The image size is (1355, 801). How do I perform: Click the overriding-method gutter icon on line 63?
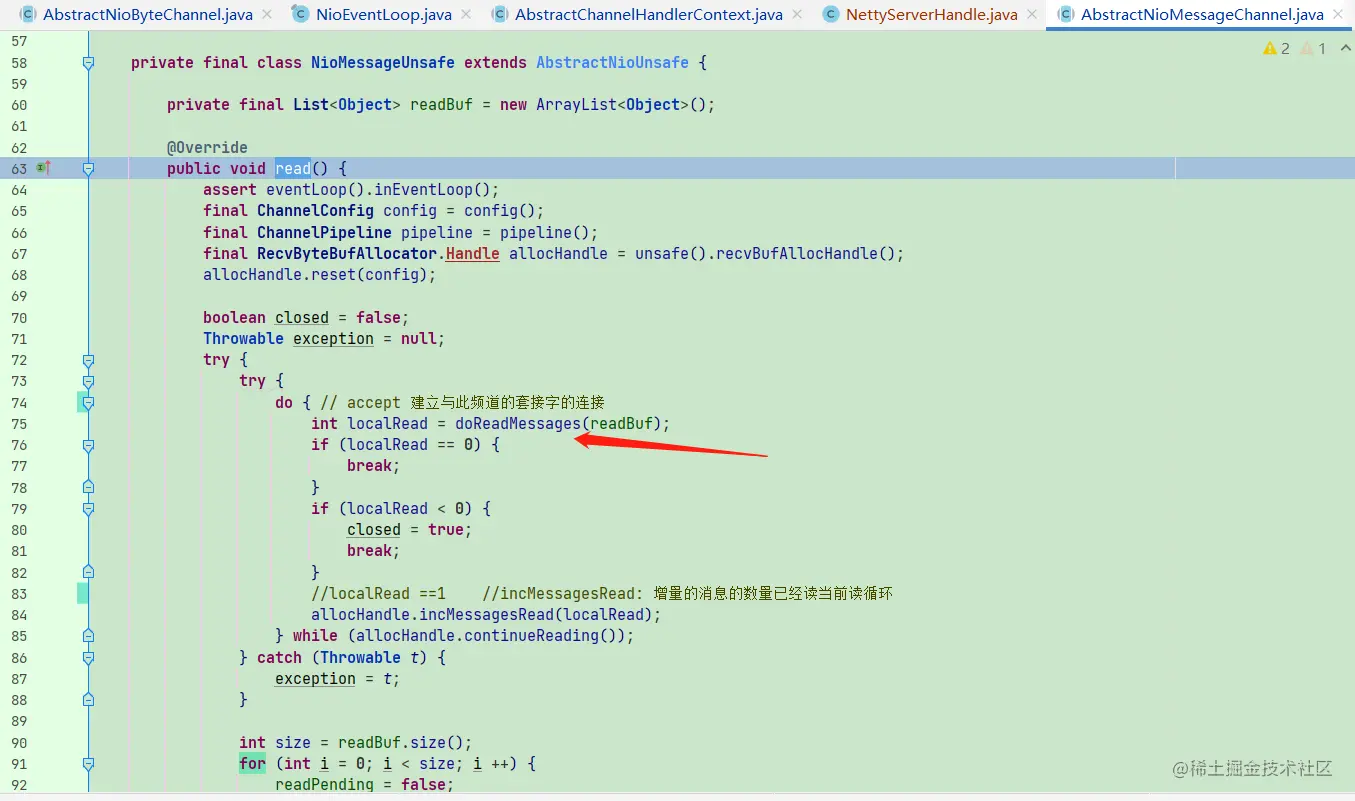click(43, 168)
